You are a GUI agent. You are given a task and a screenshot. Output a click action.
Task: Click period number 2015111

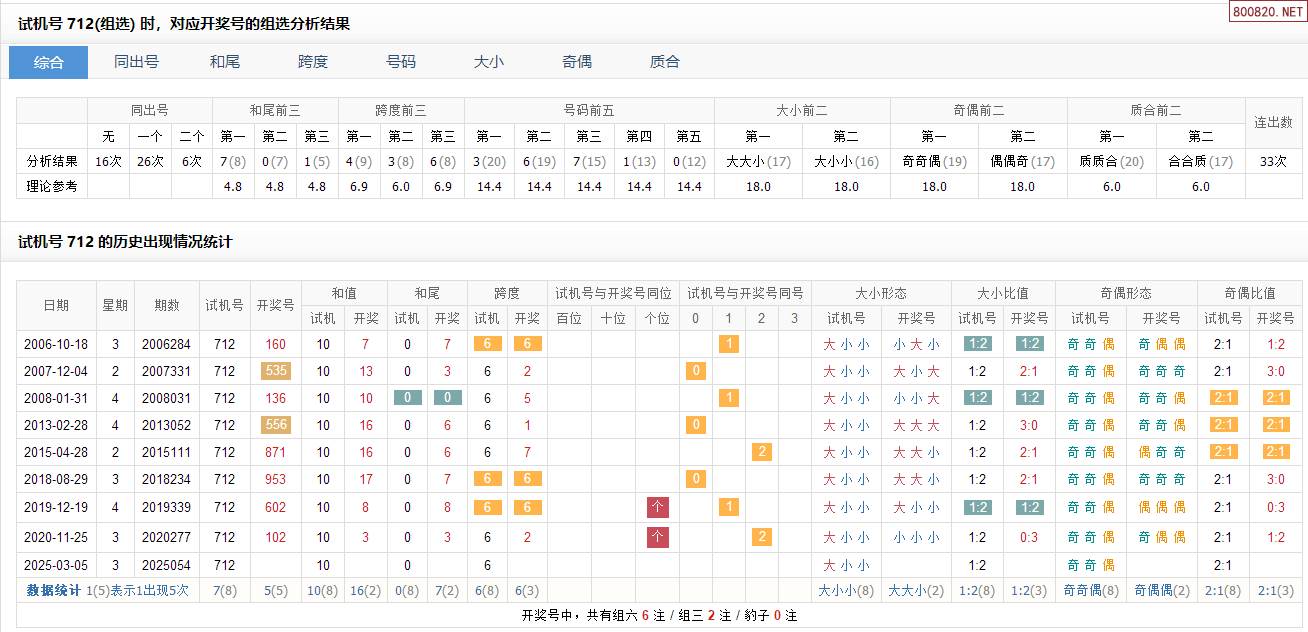[x=166, y=452]
